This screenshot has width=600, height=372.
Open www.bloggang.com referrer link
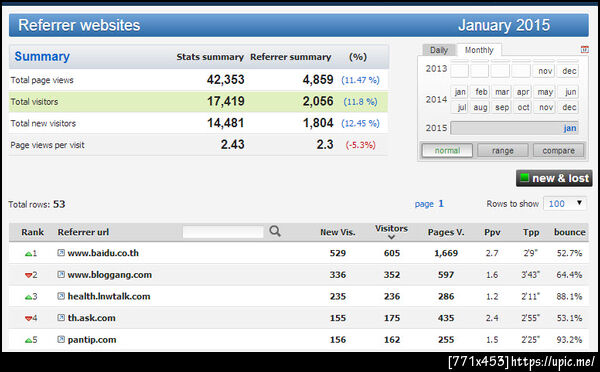click(109, 275)
